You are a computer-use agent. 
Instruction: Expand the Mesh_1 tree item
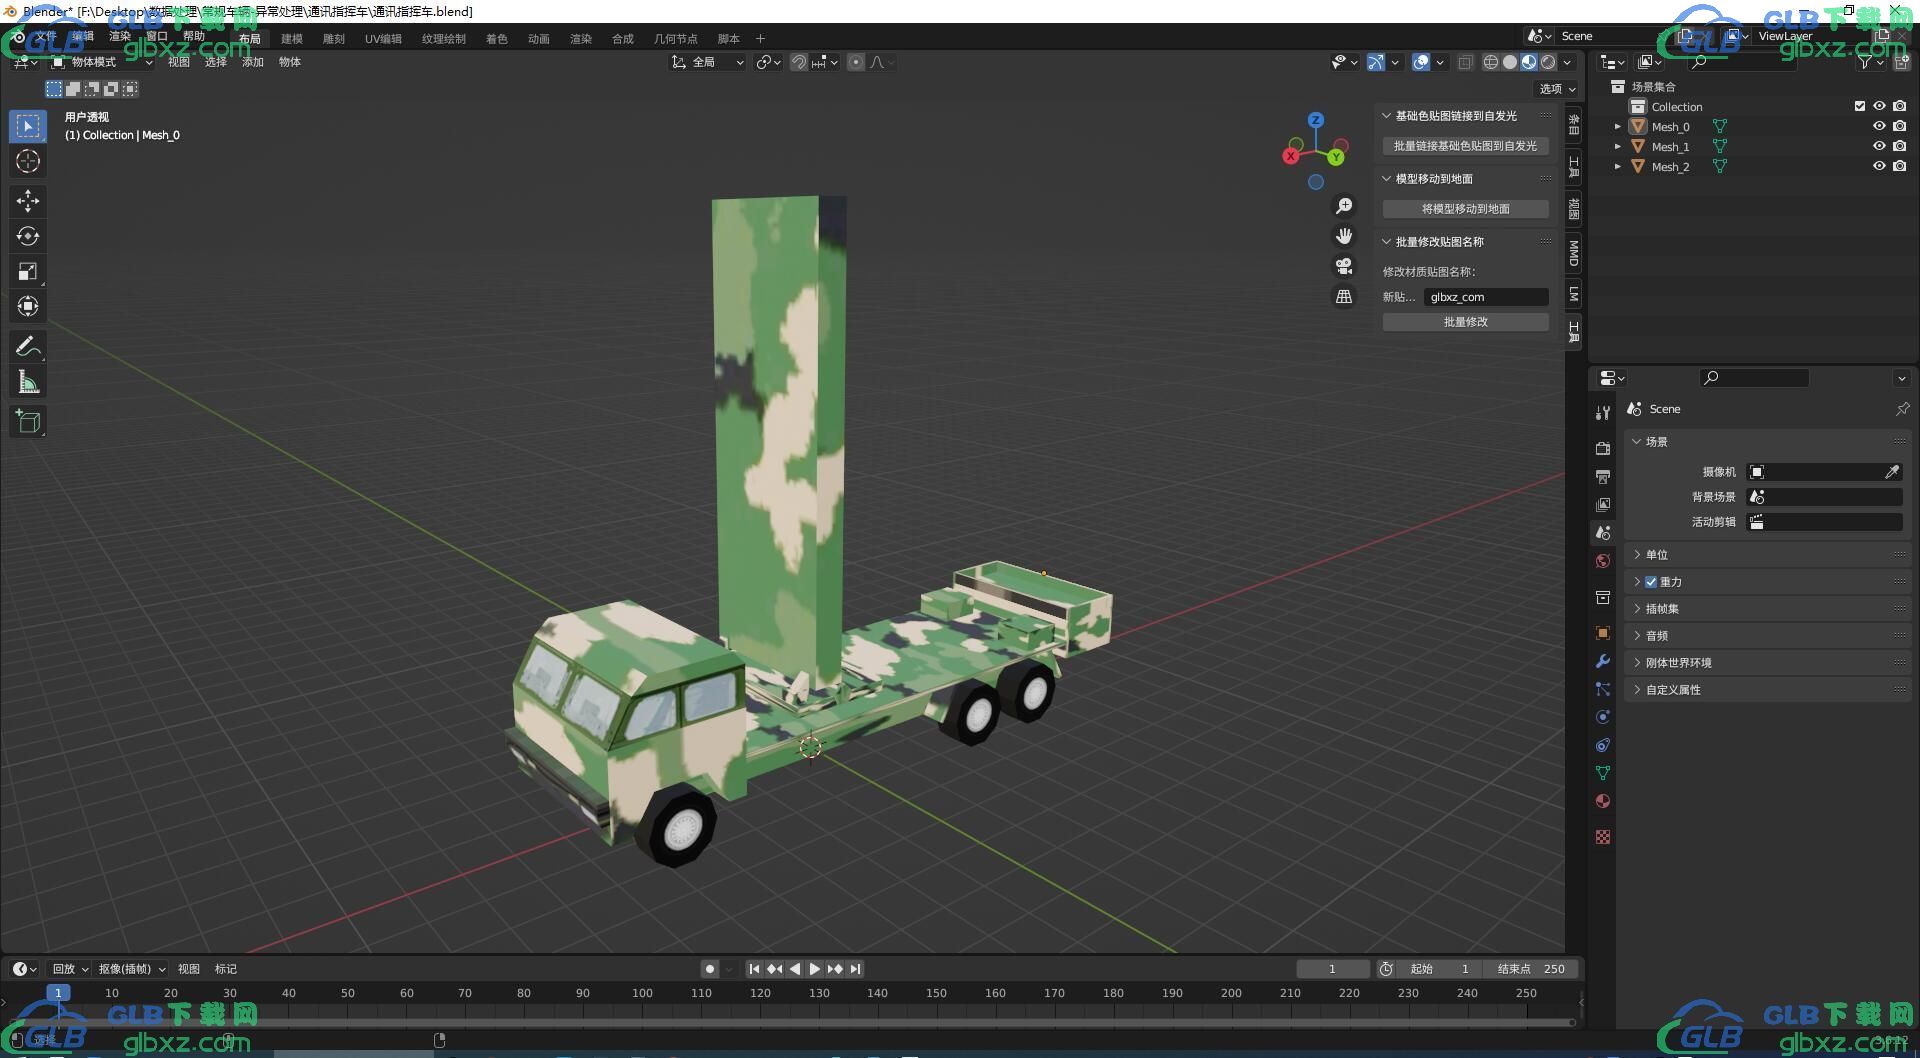tap(1617, 147)
